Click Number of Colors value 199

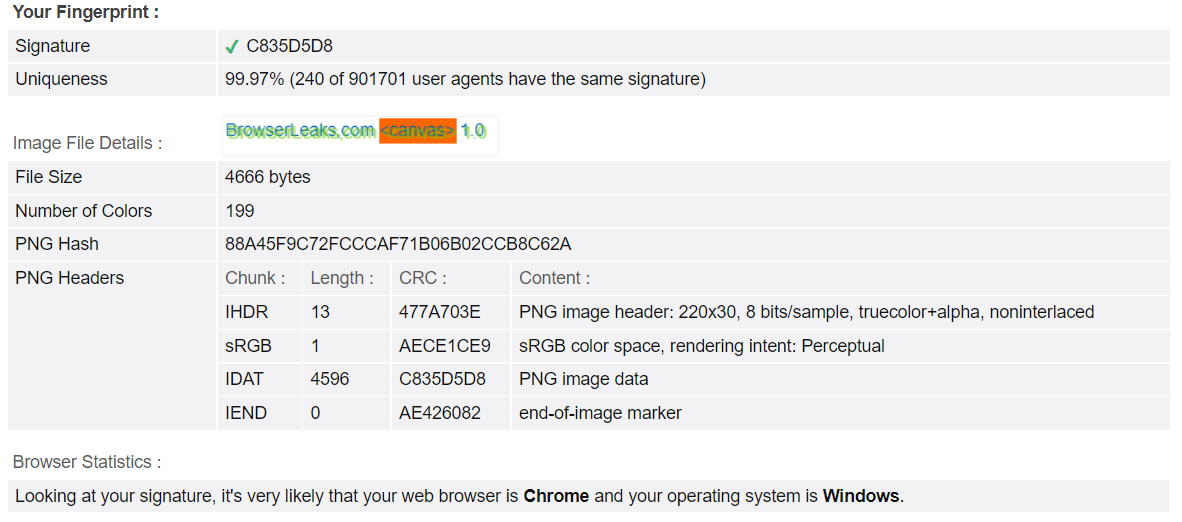[x=240, y=210]
